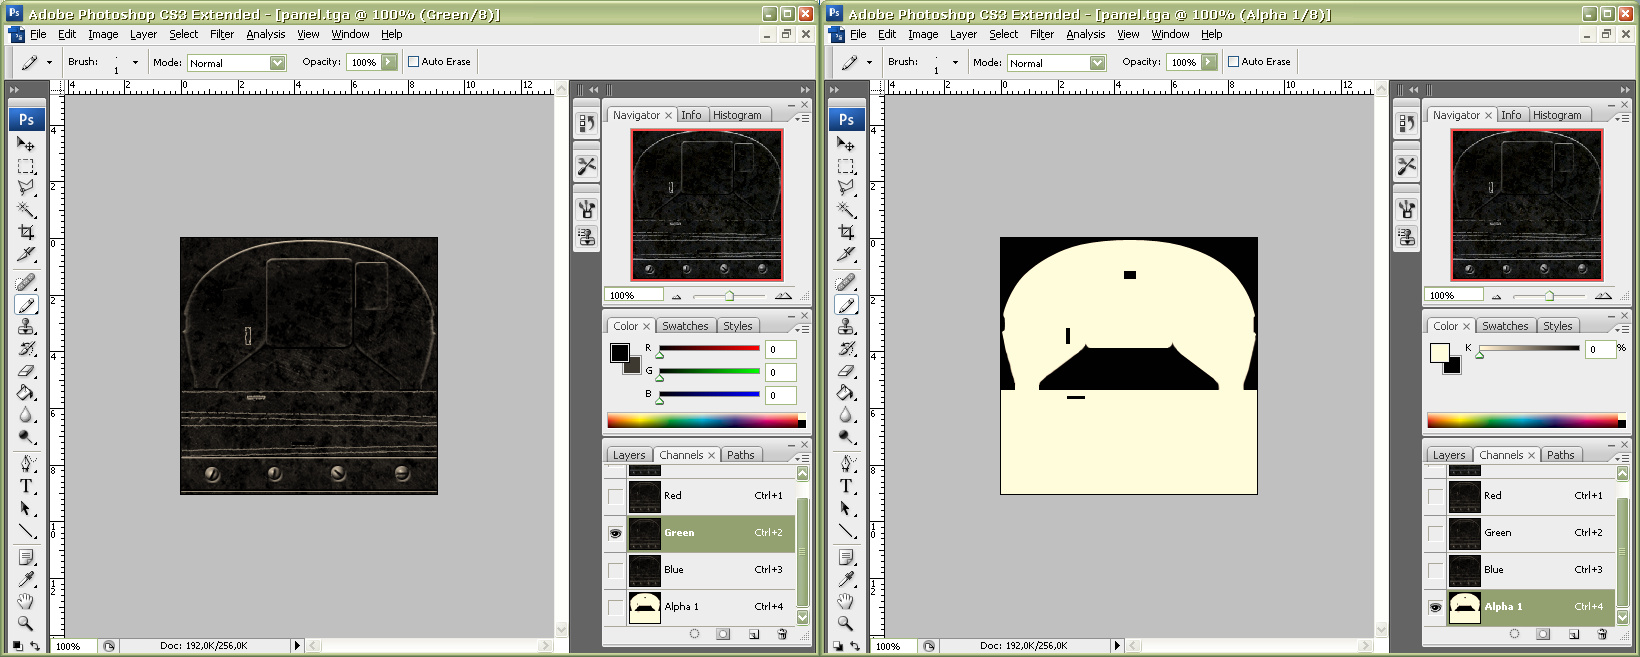Screen dimensions: 1640x657
Task: Open the Filter menu in left window
Action: 221,34
